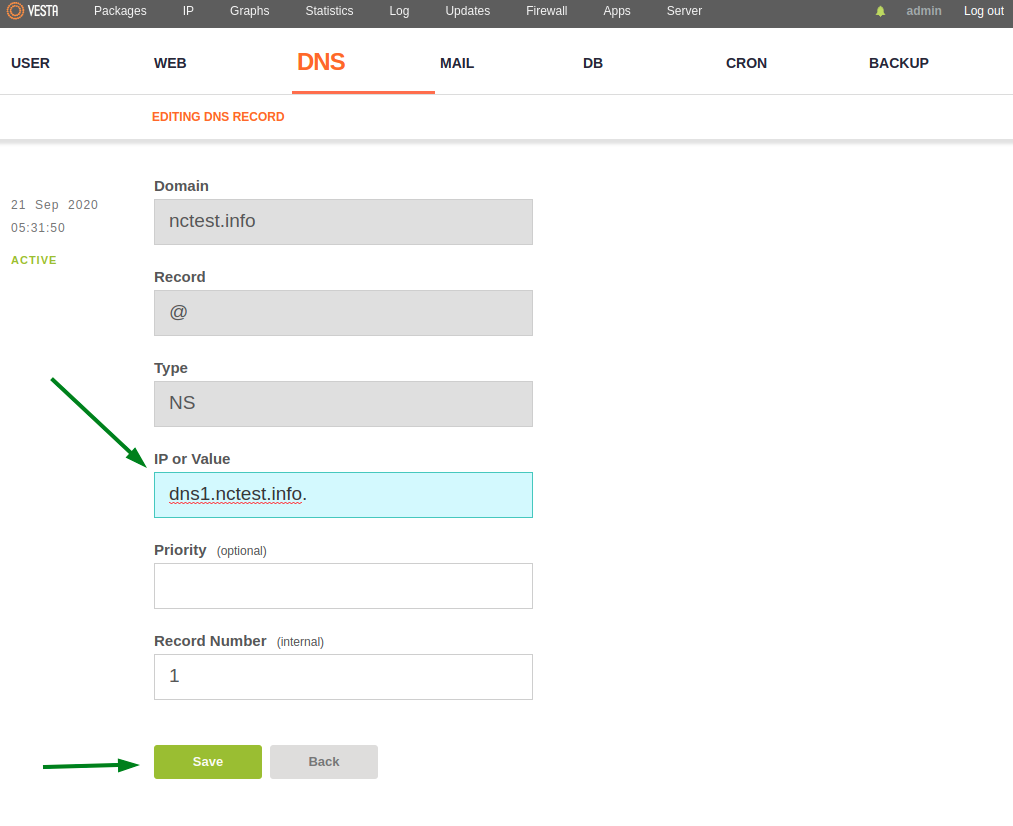1013x826 pixels.
Task: Open Graphs in top navigation
Action: (x=249, y=11)
